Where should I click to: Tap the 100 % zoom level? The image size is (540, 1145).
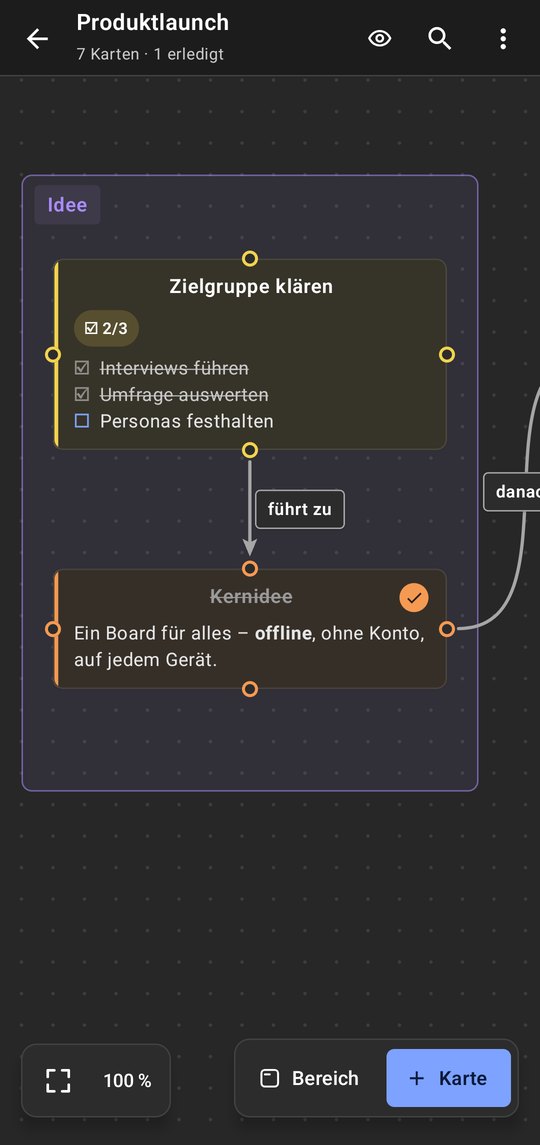[x=128, y=1081]
